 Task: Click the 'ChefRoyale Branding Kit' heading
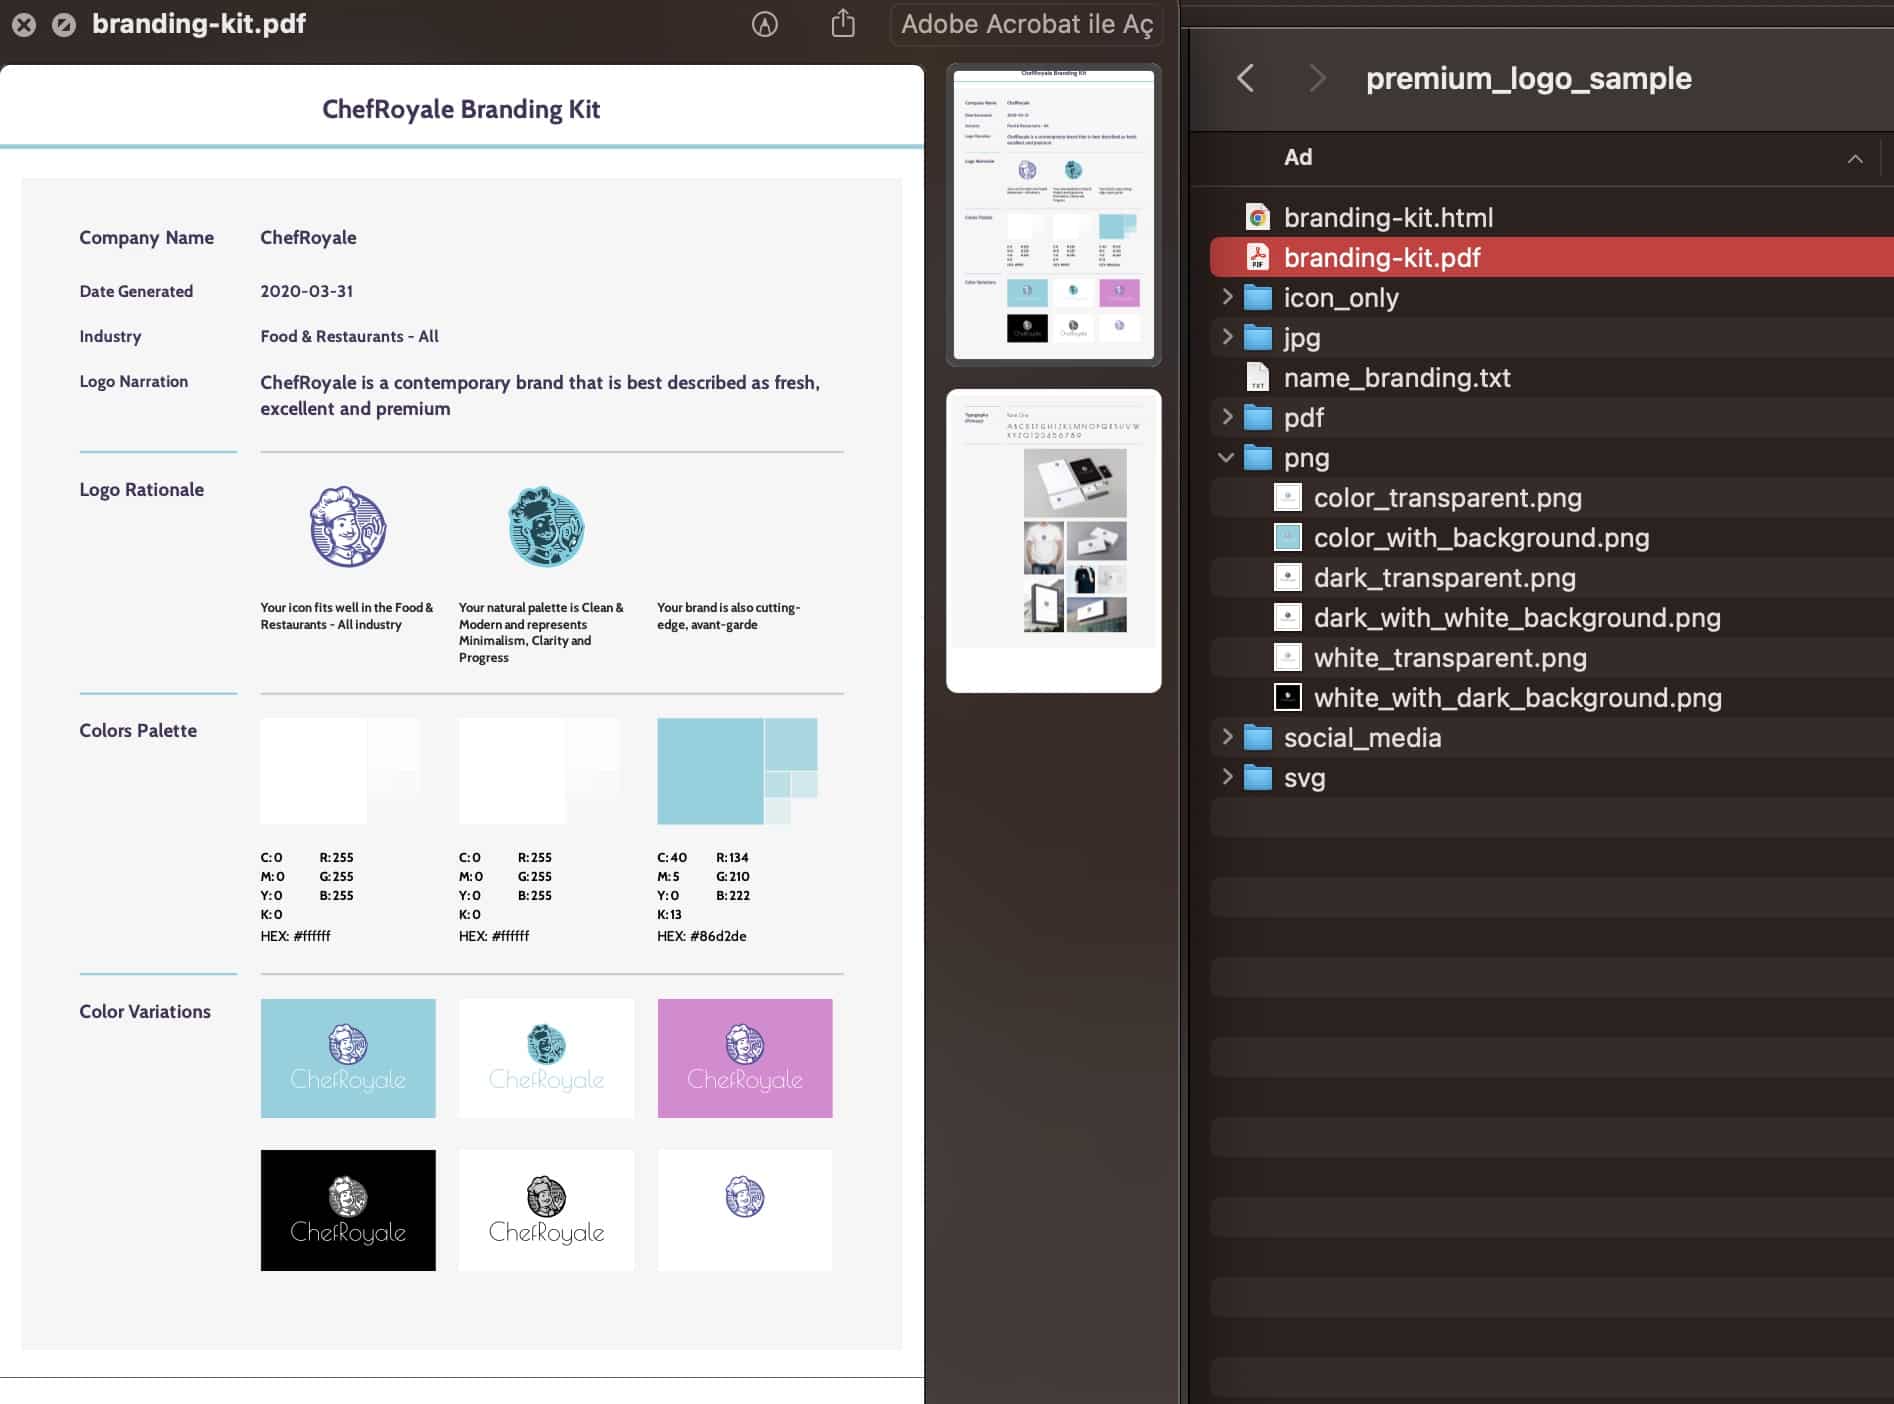(x=461, y=109)
